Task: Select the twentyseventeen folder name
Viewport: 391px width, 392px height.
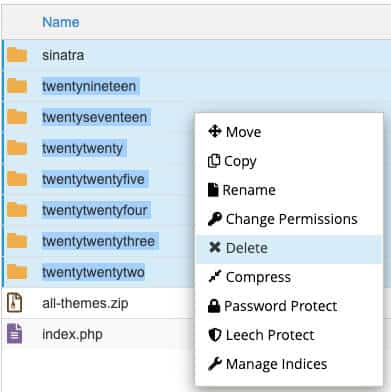Action: [x=95, y=117]
